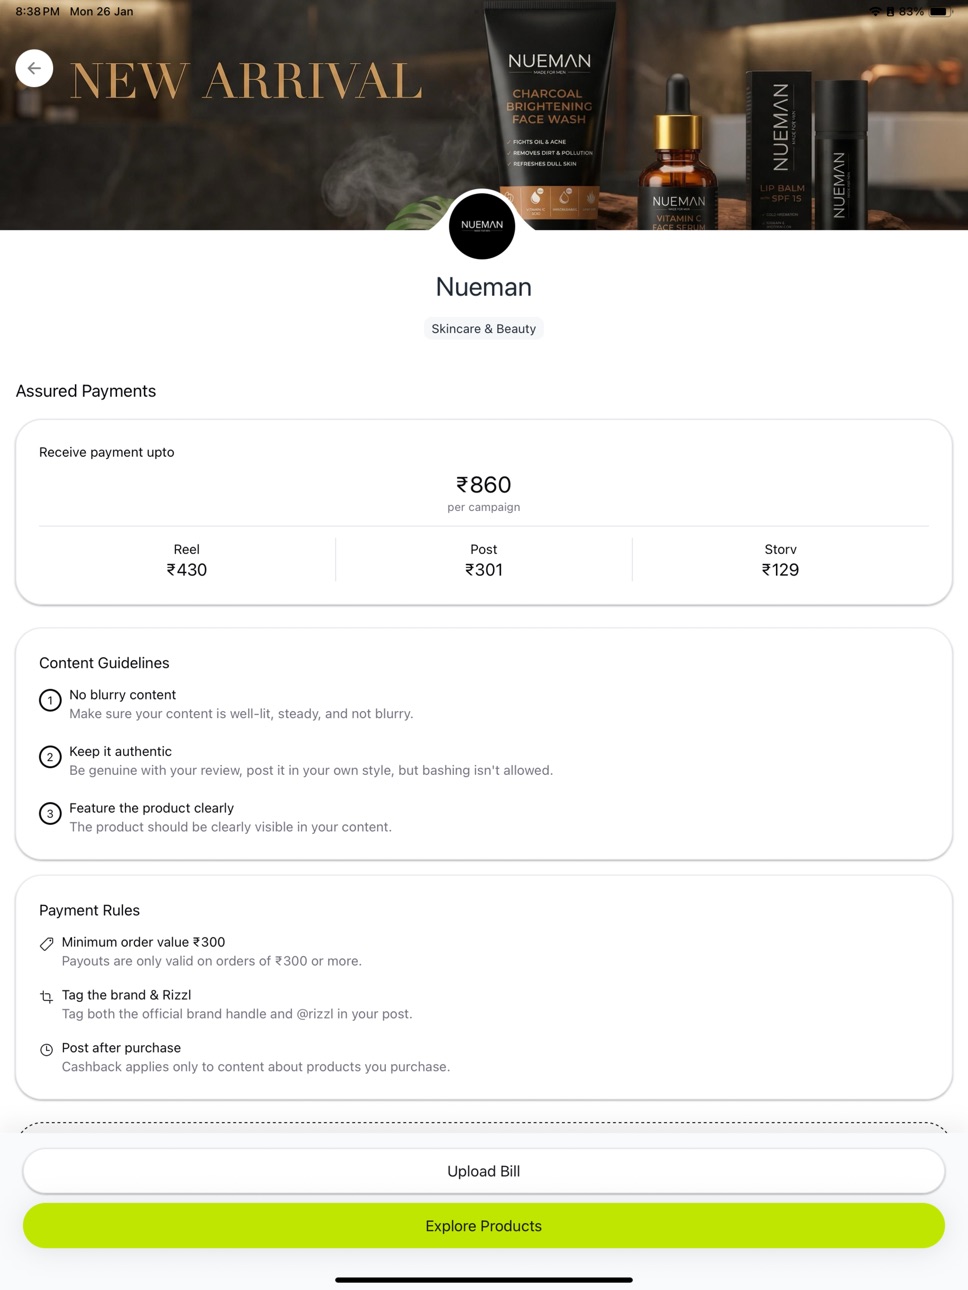The image size is (968, 1290).
Task: Click the Upload Bill button
Action: pos(484,1171)
